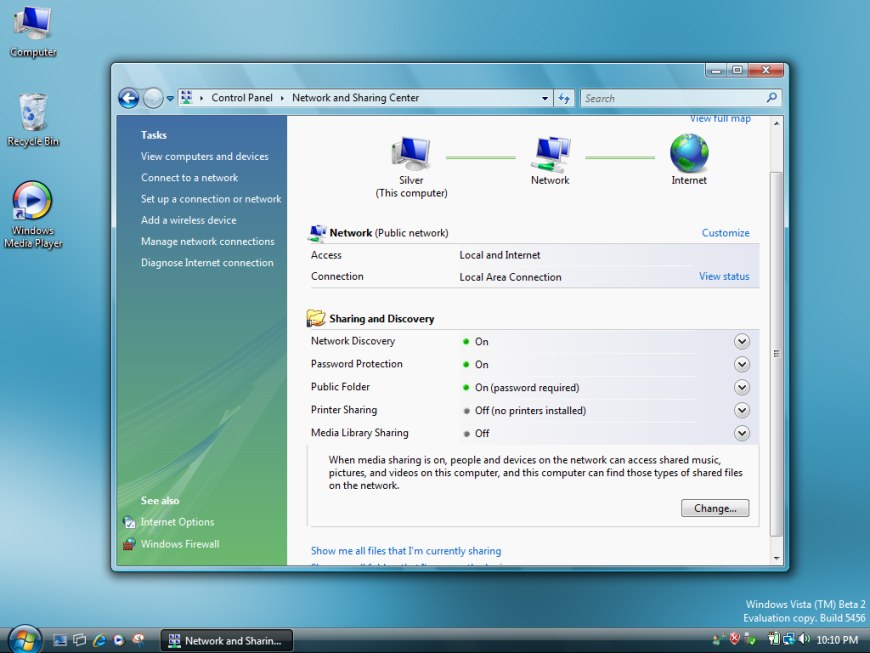
Task: Click the View full map link
Action: [720, 119]
